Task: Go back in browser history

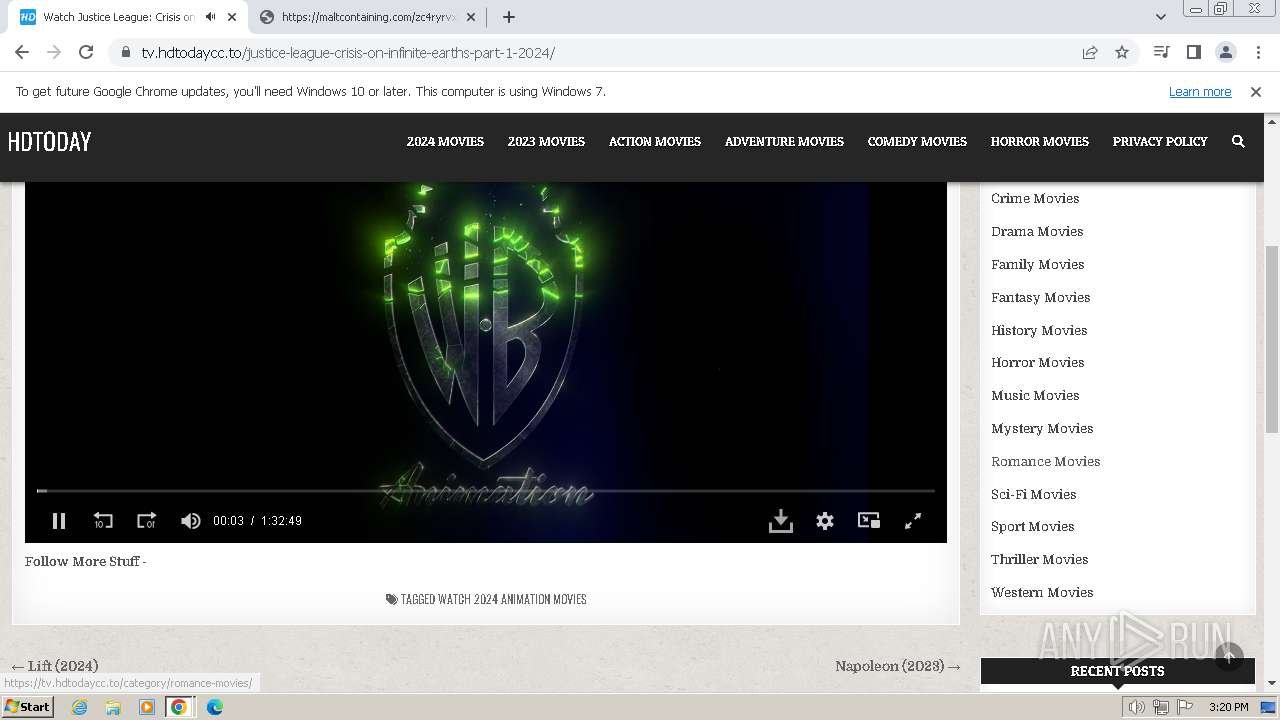Action: tap(22, 52)
